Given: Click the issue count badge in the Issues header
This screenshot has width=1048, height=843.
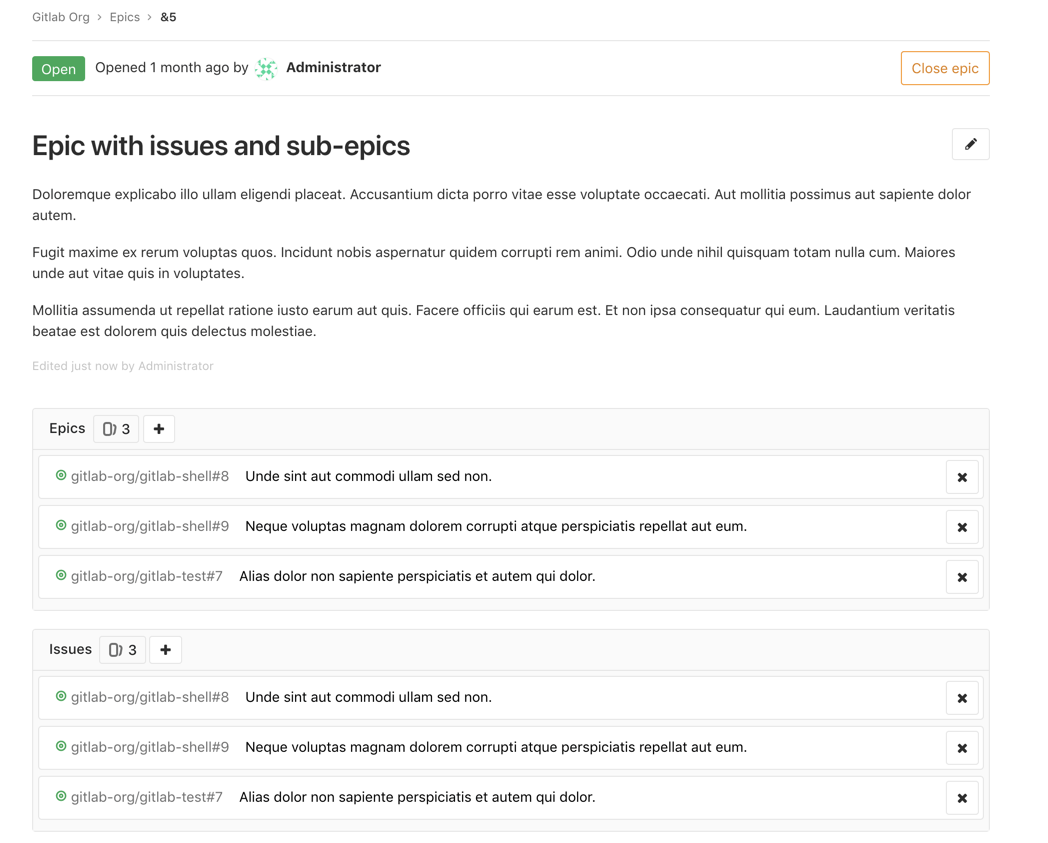Looking at the screenshot, I should coord(122,649).
